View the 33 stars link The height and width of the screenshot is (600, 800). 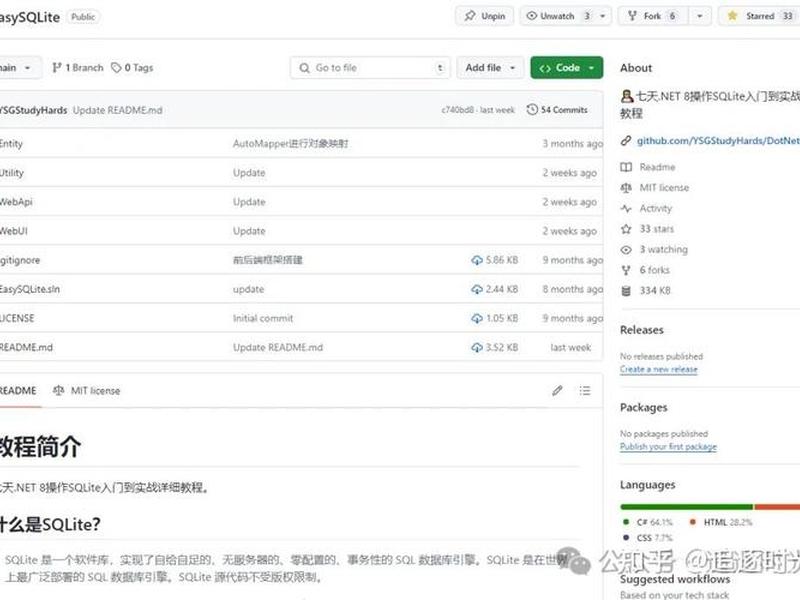click(x=657, y=229)
